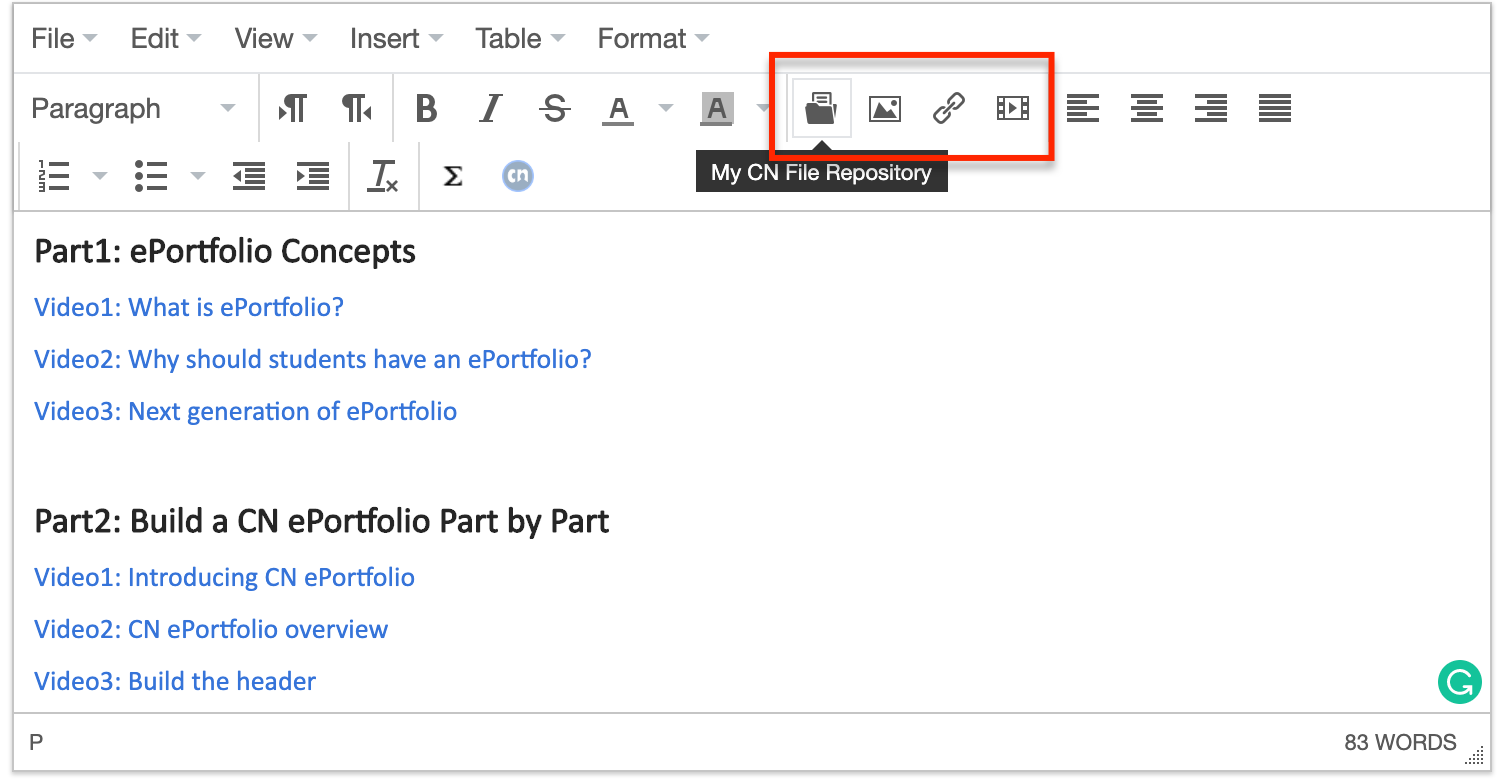Open Video3: Next generation of ePortfolio
Viewport: 1504px width, 782px height.
pos(246,411)
